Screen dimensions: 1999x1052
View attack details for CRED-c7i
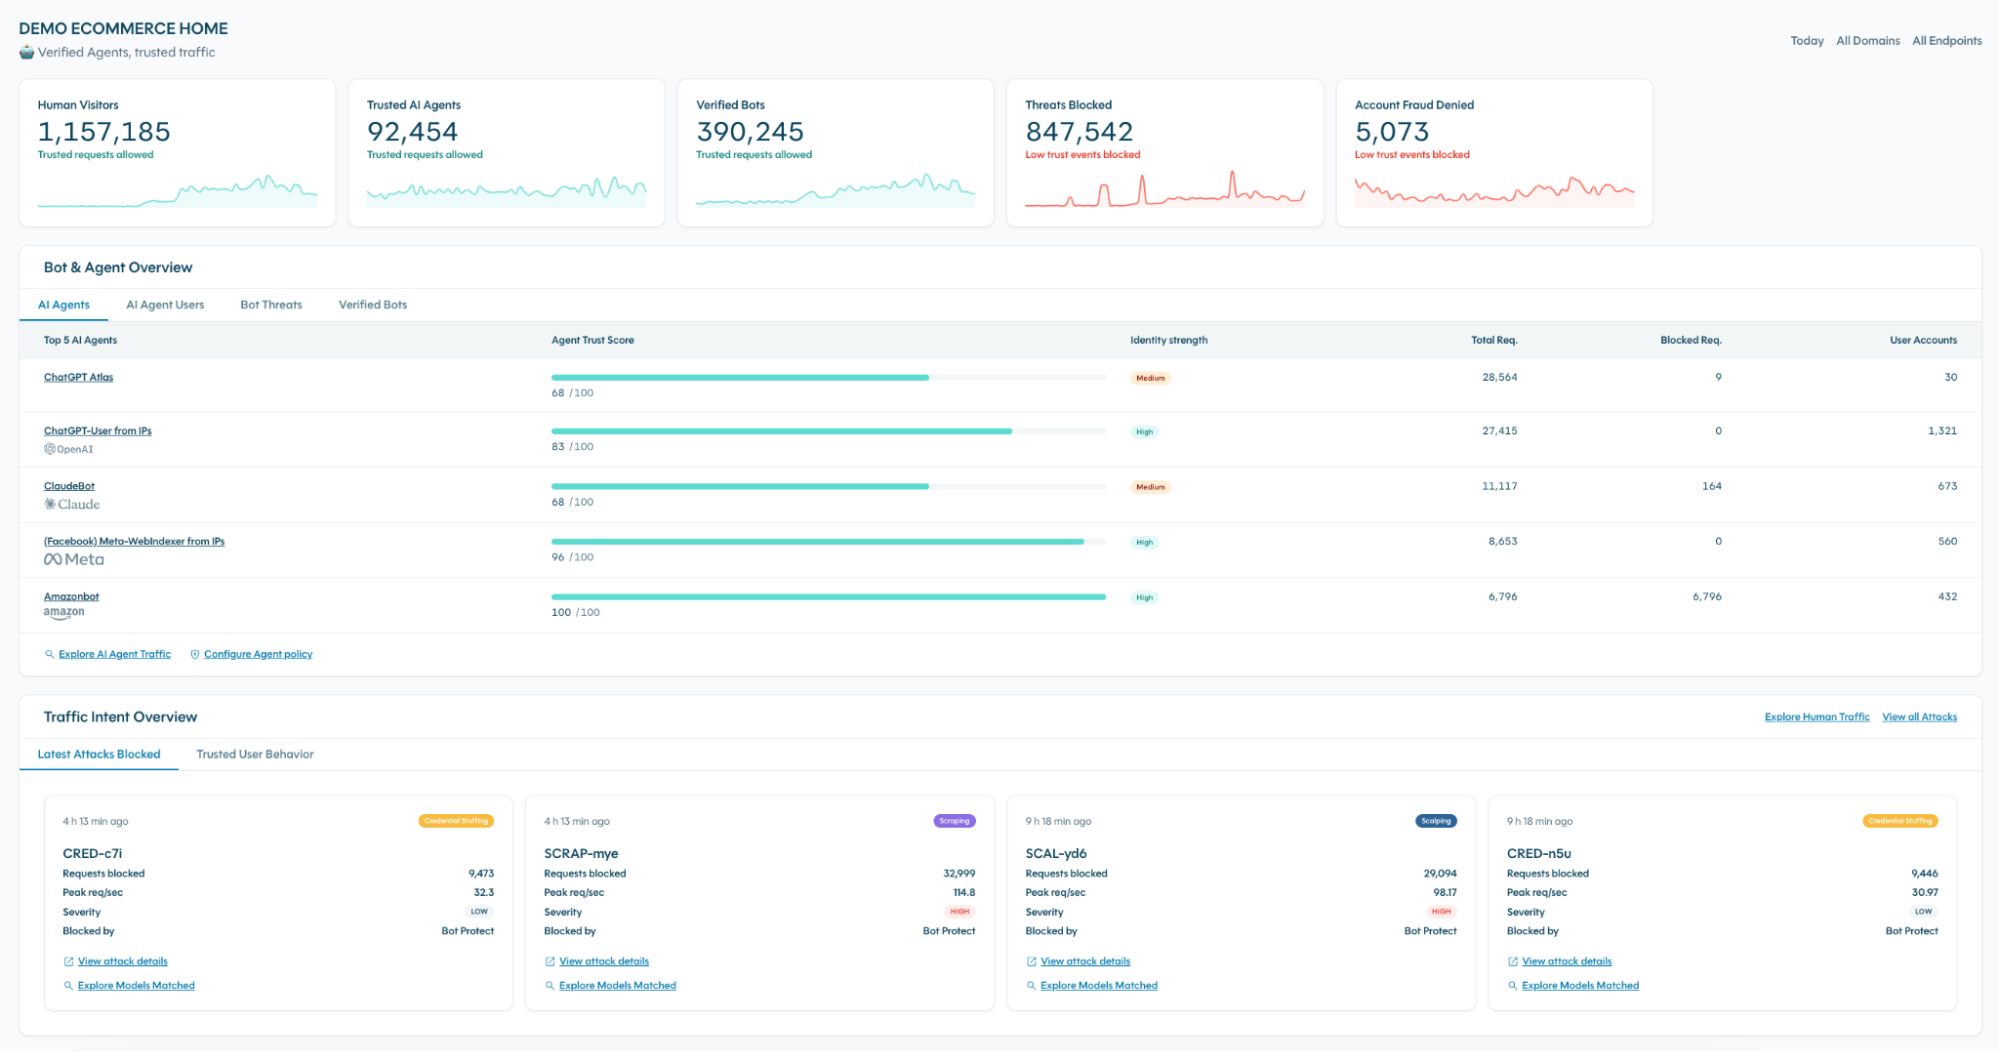(x=123, y=961)
